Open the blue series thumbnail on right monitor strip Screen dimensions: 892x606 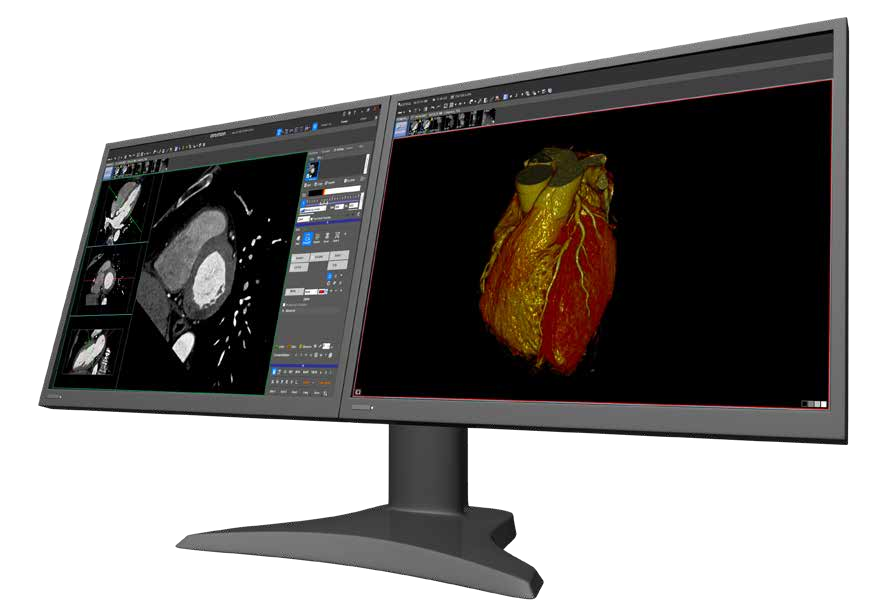click(401, 129)
